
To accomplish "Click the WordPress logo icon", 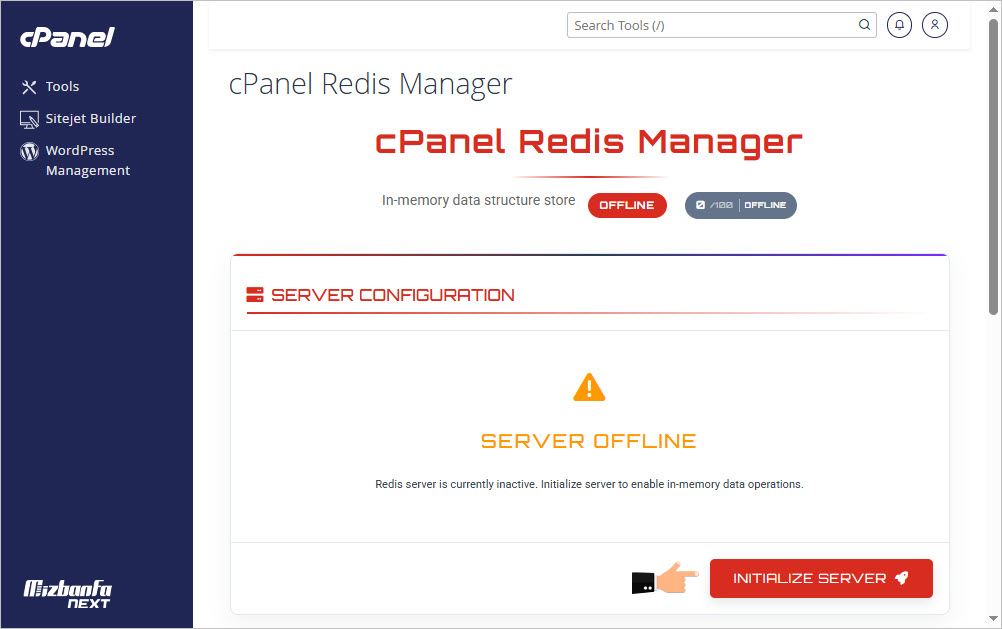I will [x=29, y=151].
